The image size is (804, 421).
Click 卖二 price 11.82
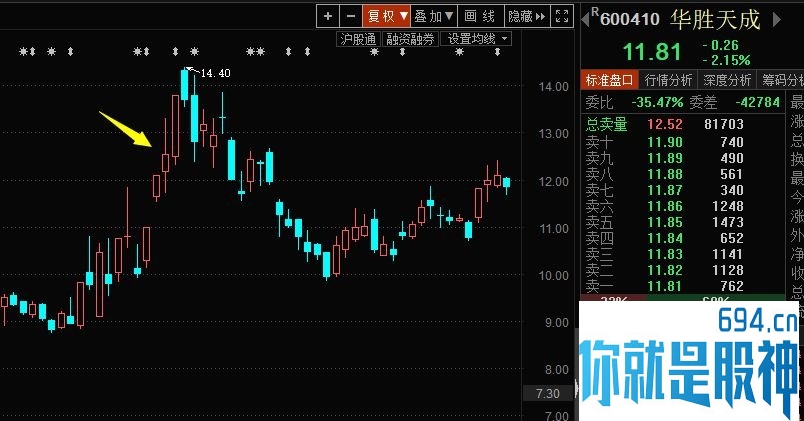tap(665, 270)
